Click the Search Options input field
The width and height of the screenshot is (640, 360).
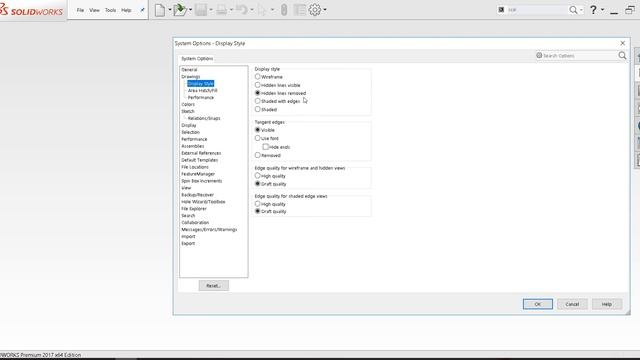[578, 56]
